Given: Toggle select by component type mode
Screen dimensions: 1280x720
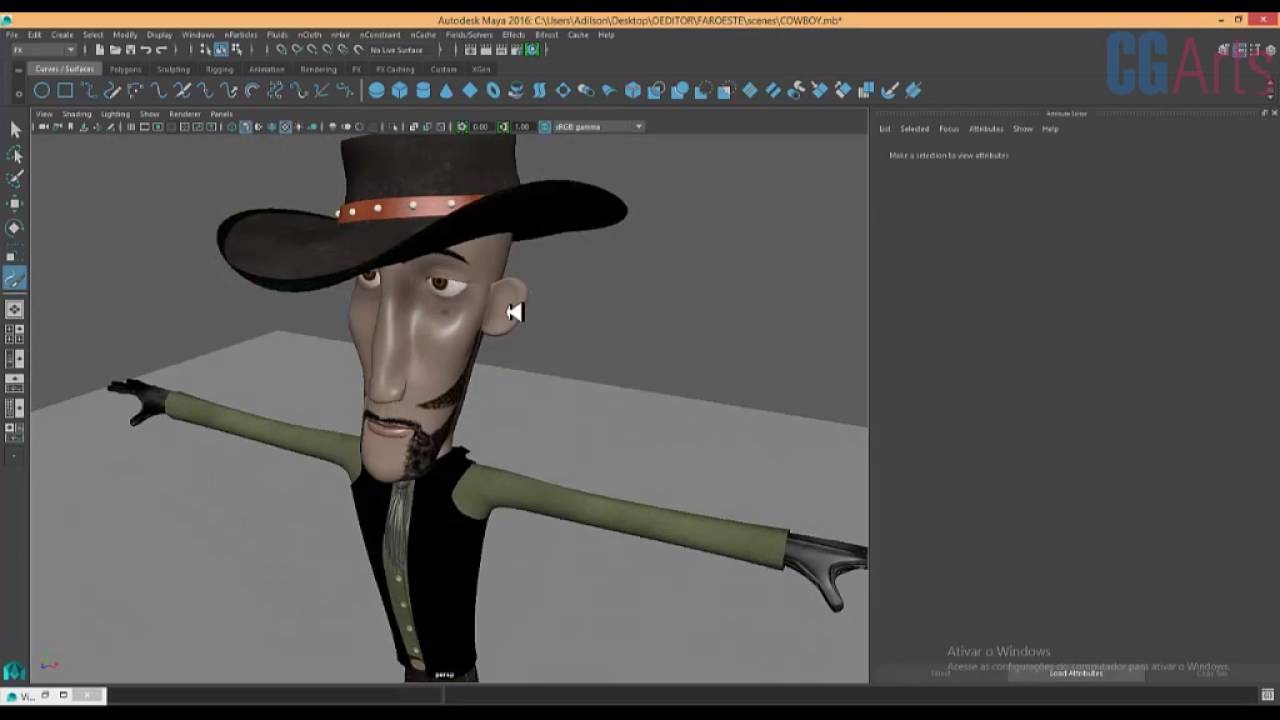Looking at the screenshot, I should (x=237, y=50).
